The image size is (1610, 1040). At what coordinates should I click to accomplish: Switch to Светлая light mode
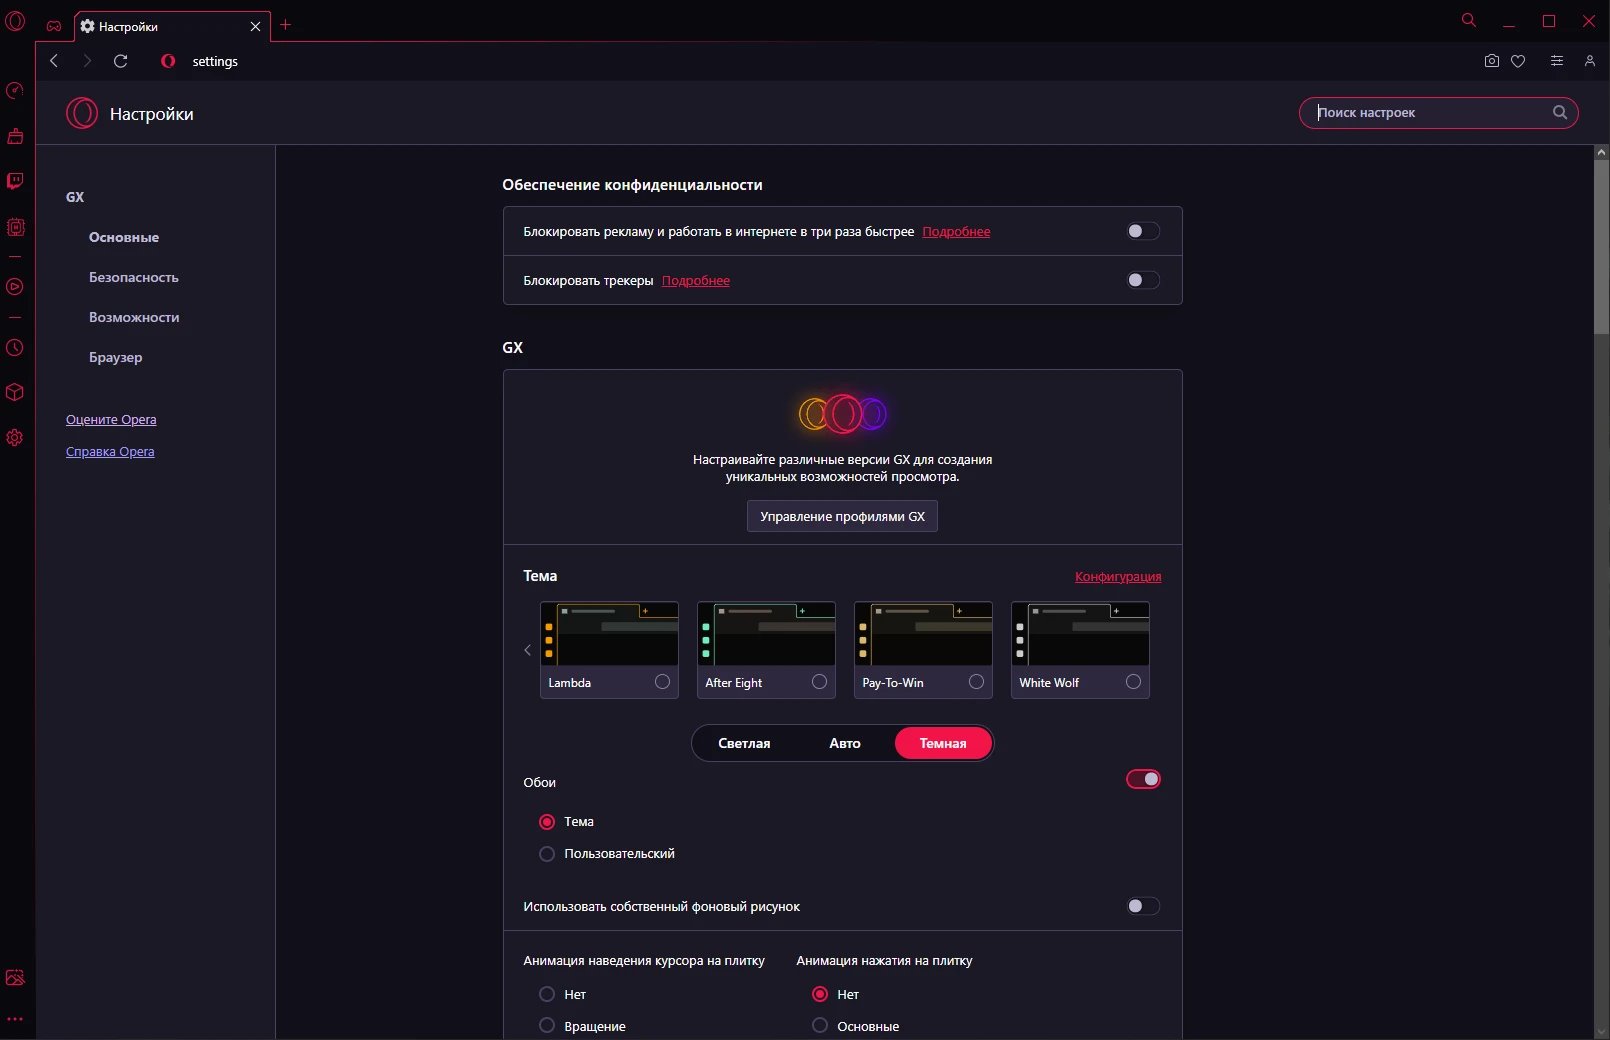coord(744,743)
